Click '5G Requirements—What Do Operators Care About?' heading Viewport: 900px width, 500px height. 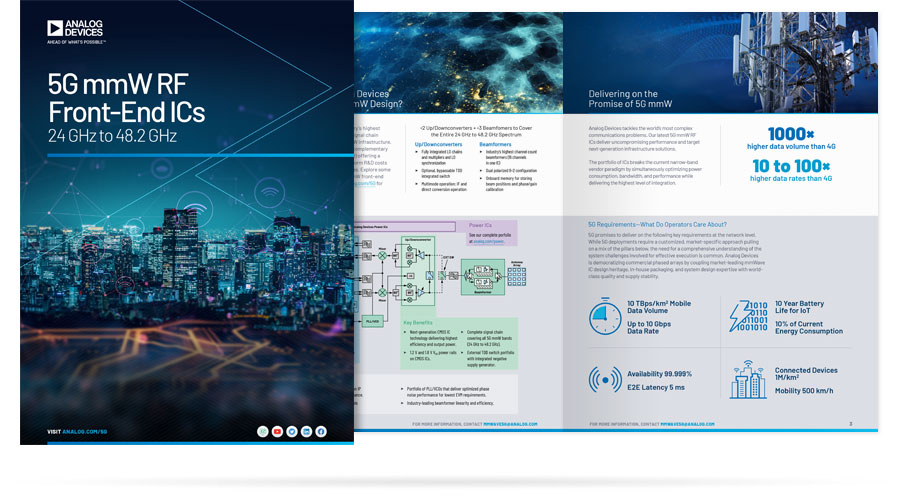coord(657,224)
